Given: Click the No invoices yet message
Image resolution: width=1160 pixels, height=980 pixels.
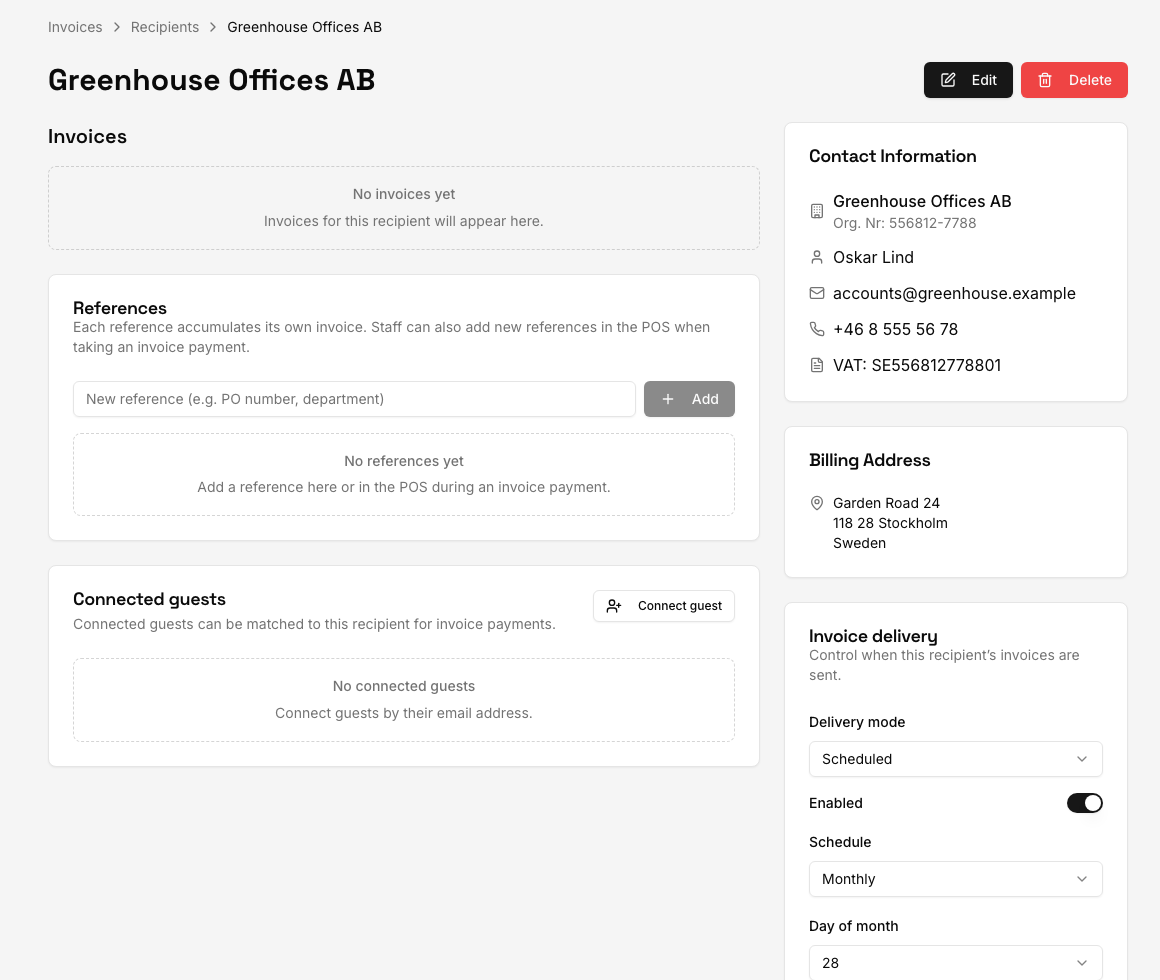Looking at the screenshot, I should click(x=404, y=195).
